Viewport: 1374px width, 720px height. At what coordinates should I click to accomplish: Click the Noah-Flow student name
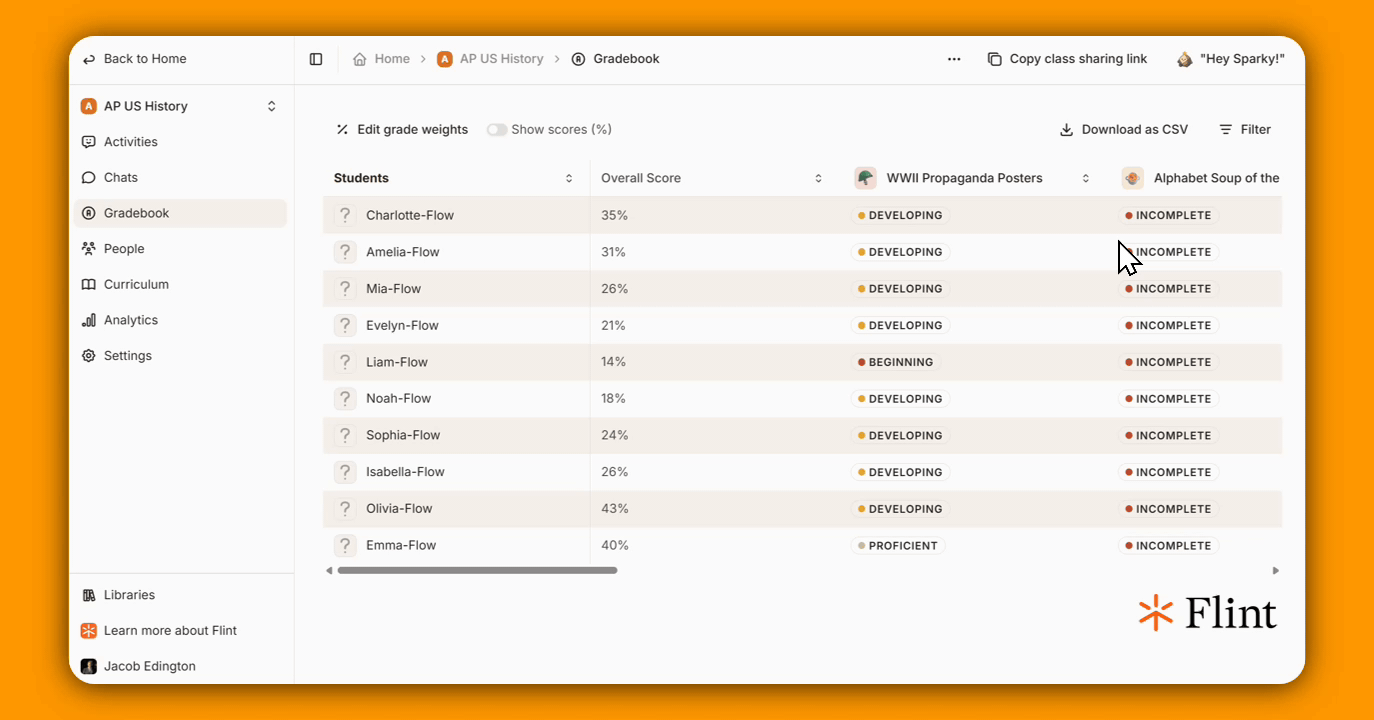coord(398,399)
